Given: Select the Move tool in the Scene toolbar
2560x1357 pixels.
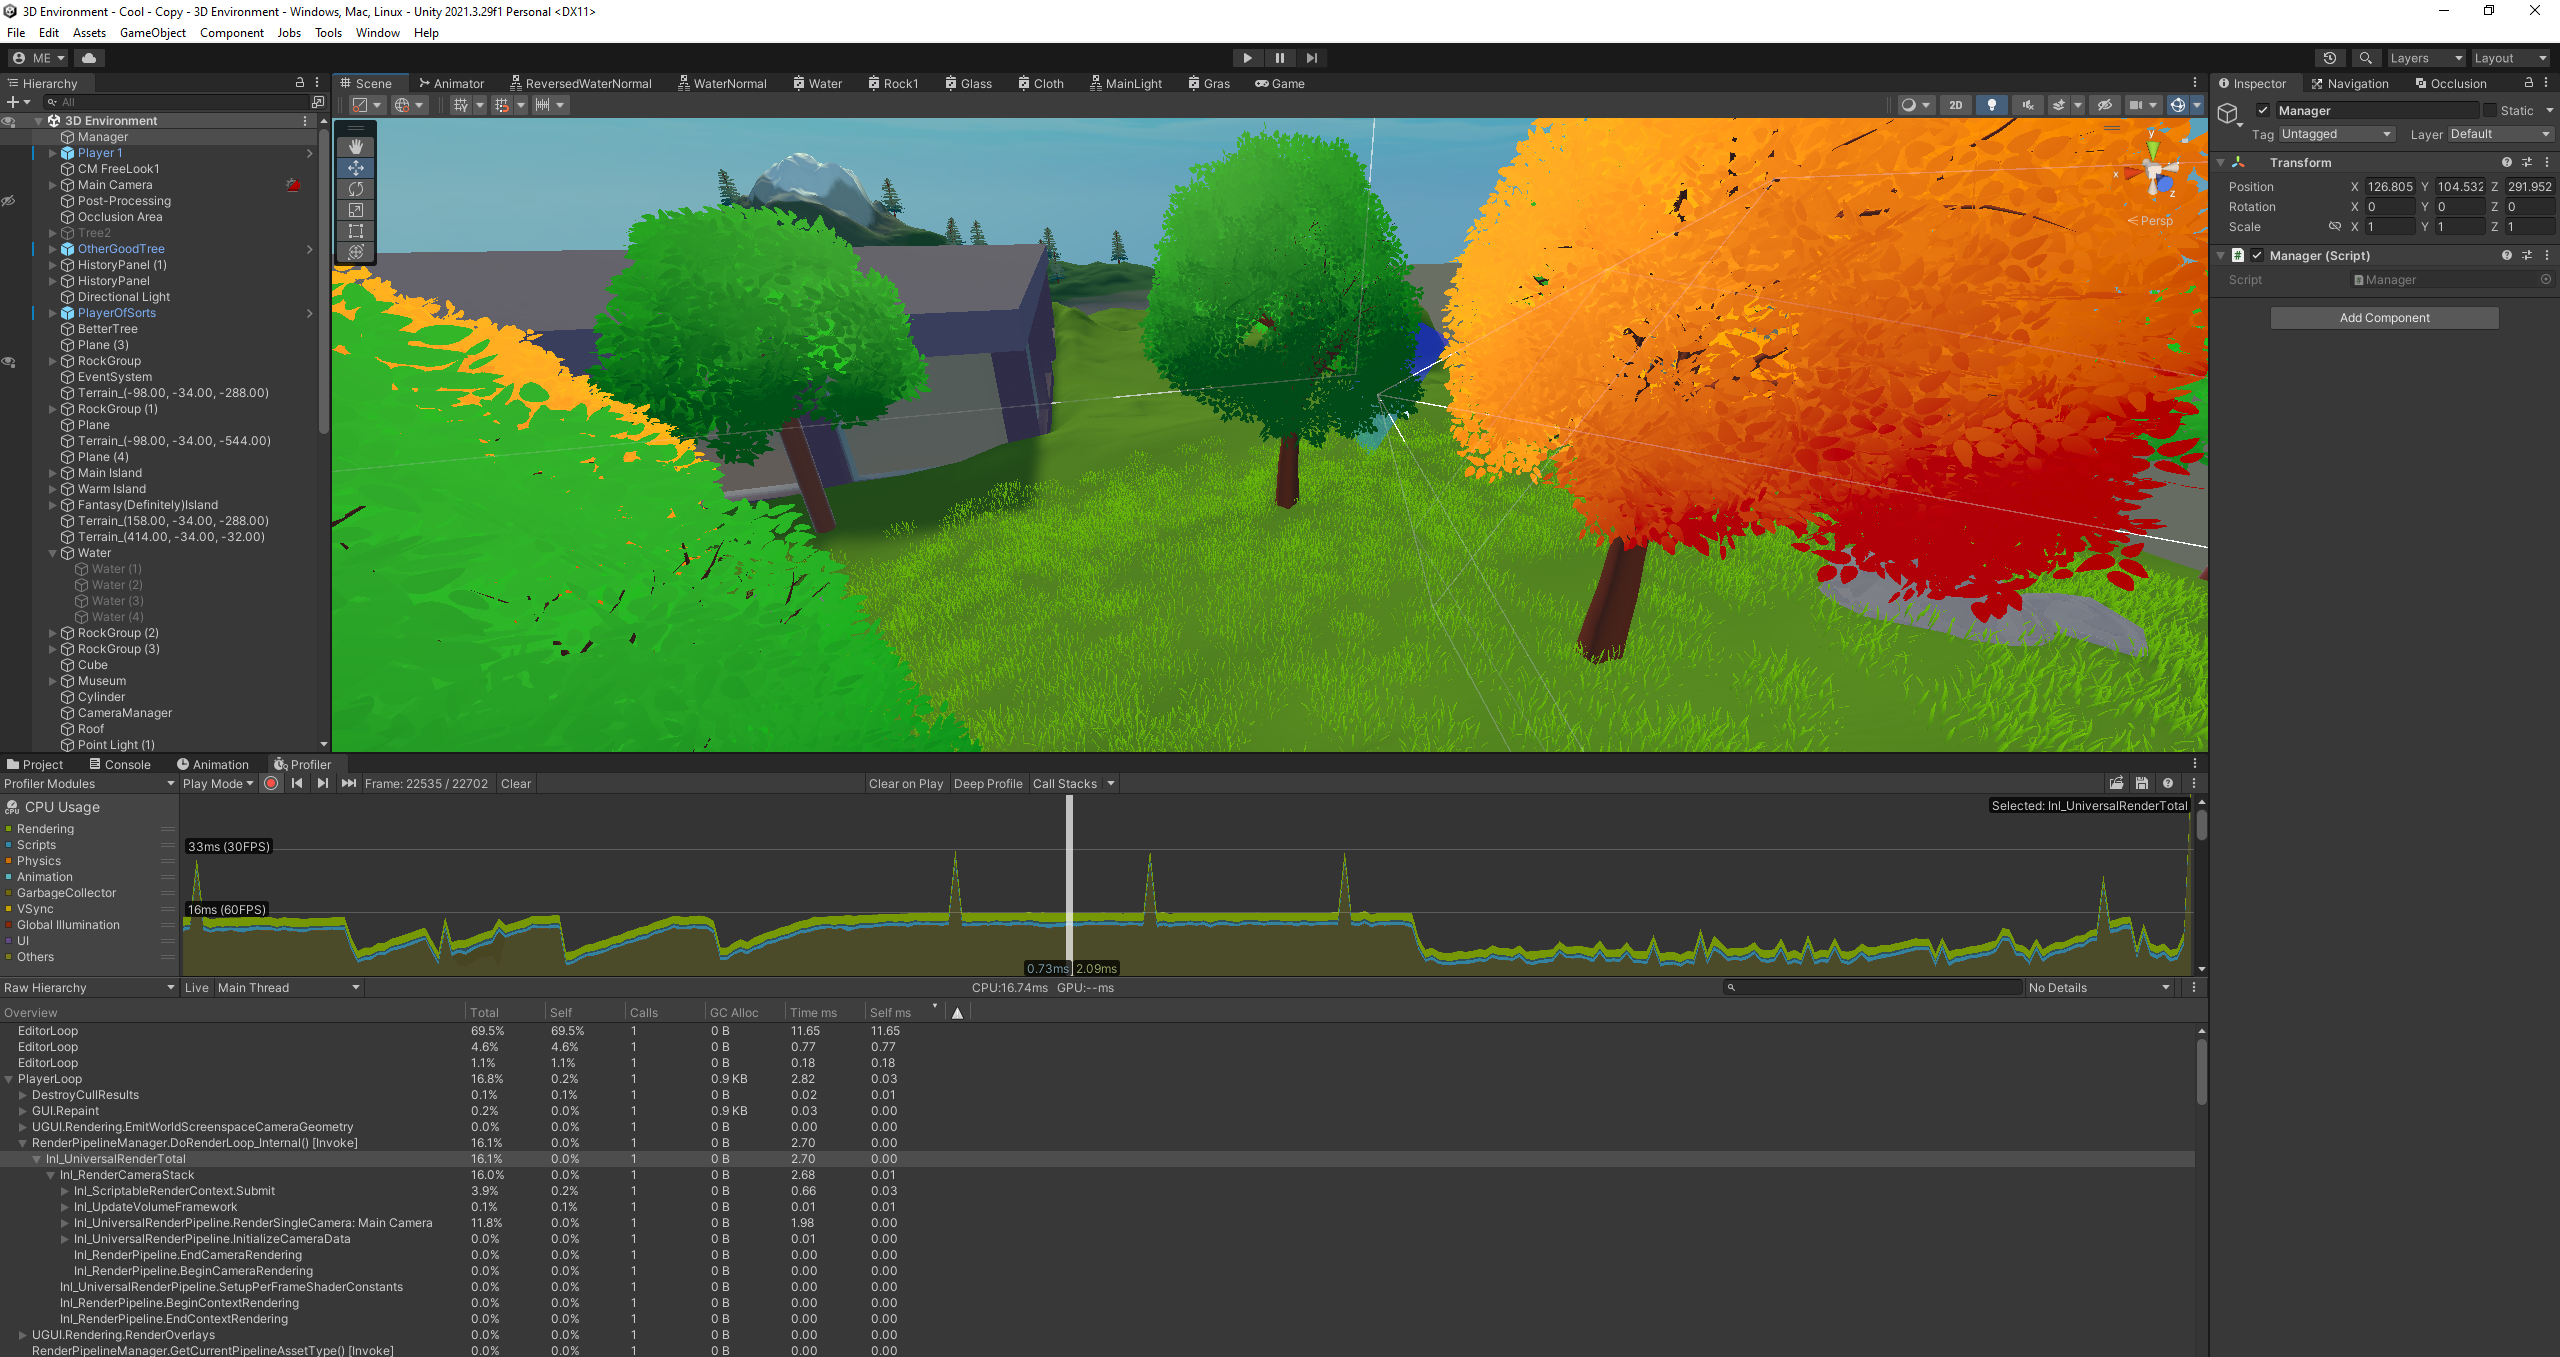Looking at the screenshot, I should point(356,168).
